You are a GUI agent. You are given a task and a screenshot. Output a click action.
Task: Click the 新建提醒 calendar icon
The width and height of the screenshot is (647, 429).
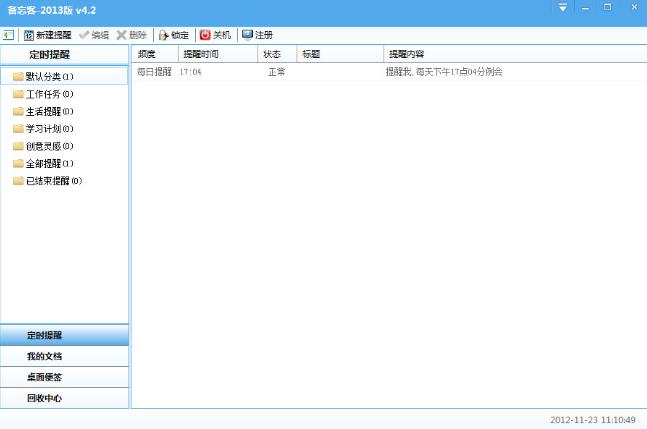[28, 35]
